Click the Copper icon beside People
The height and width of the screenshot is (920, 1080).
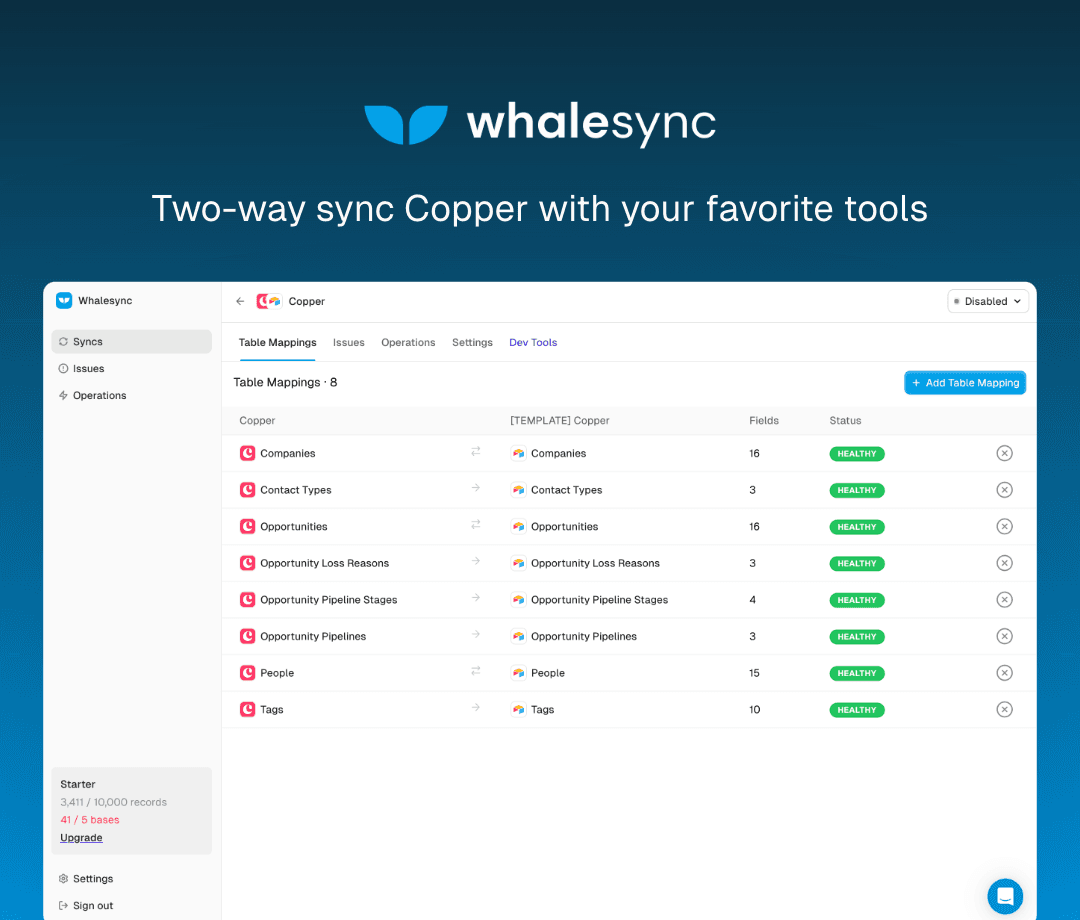(247, 672)
